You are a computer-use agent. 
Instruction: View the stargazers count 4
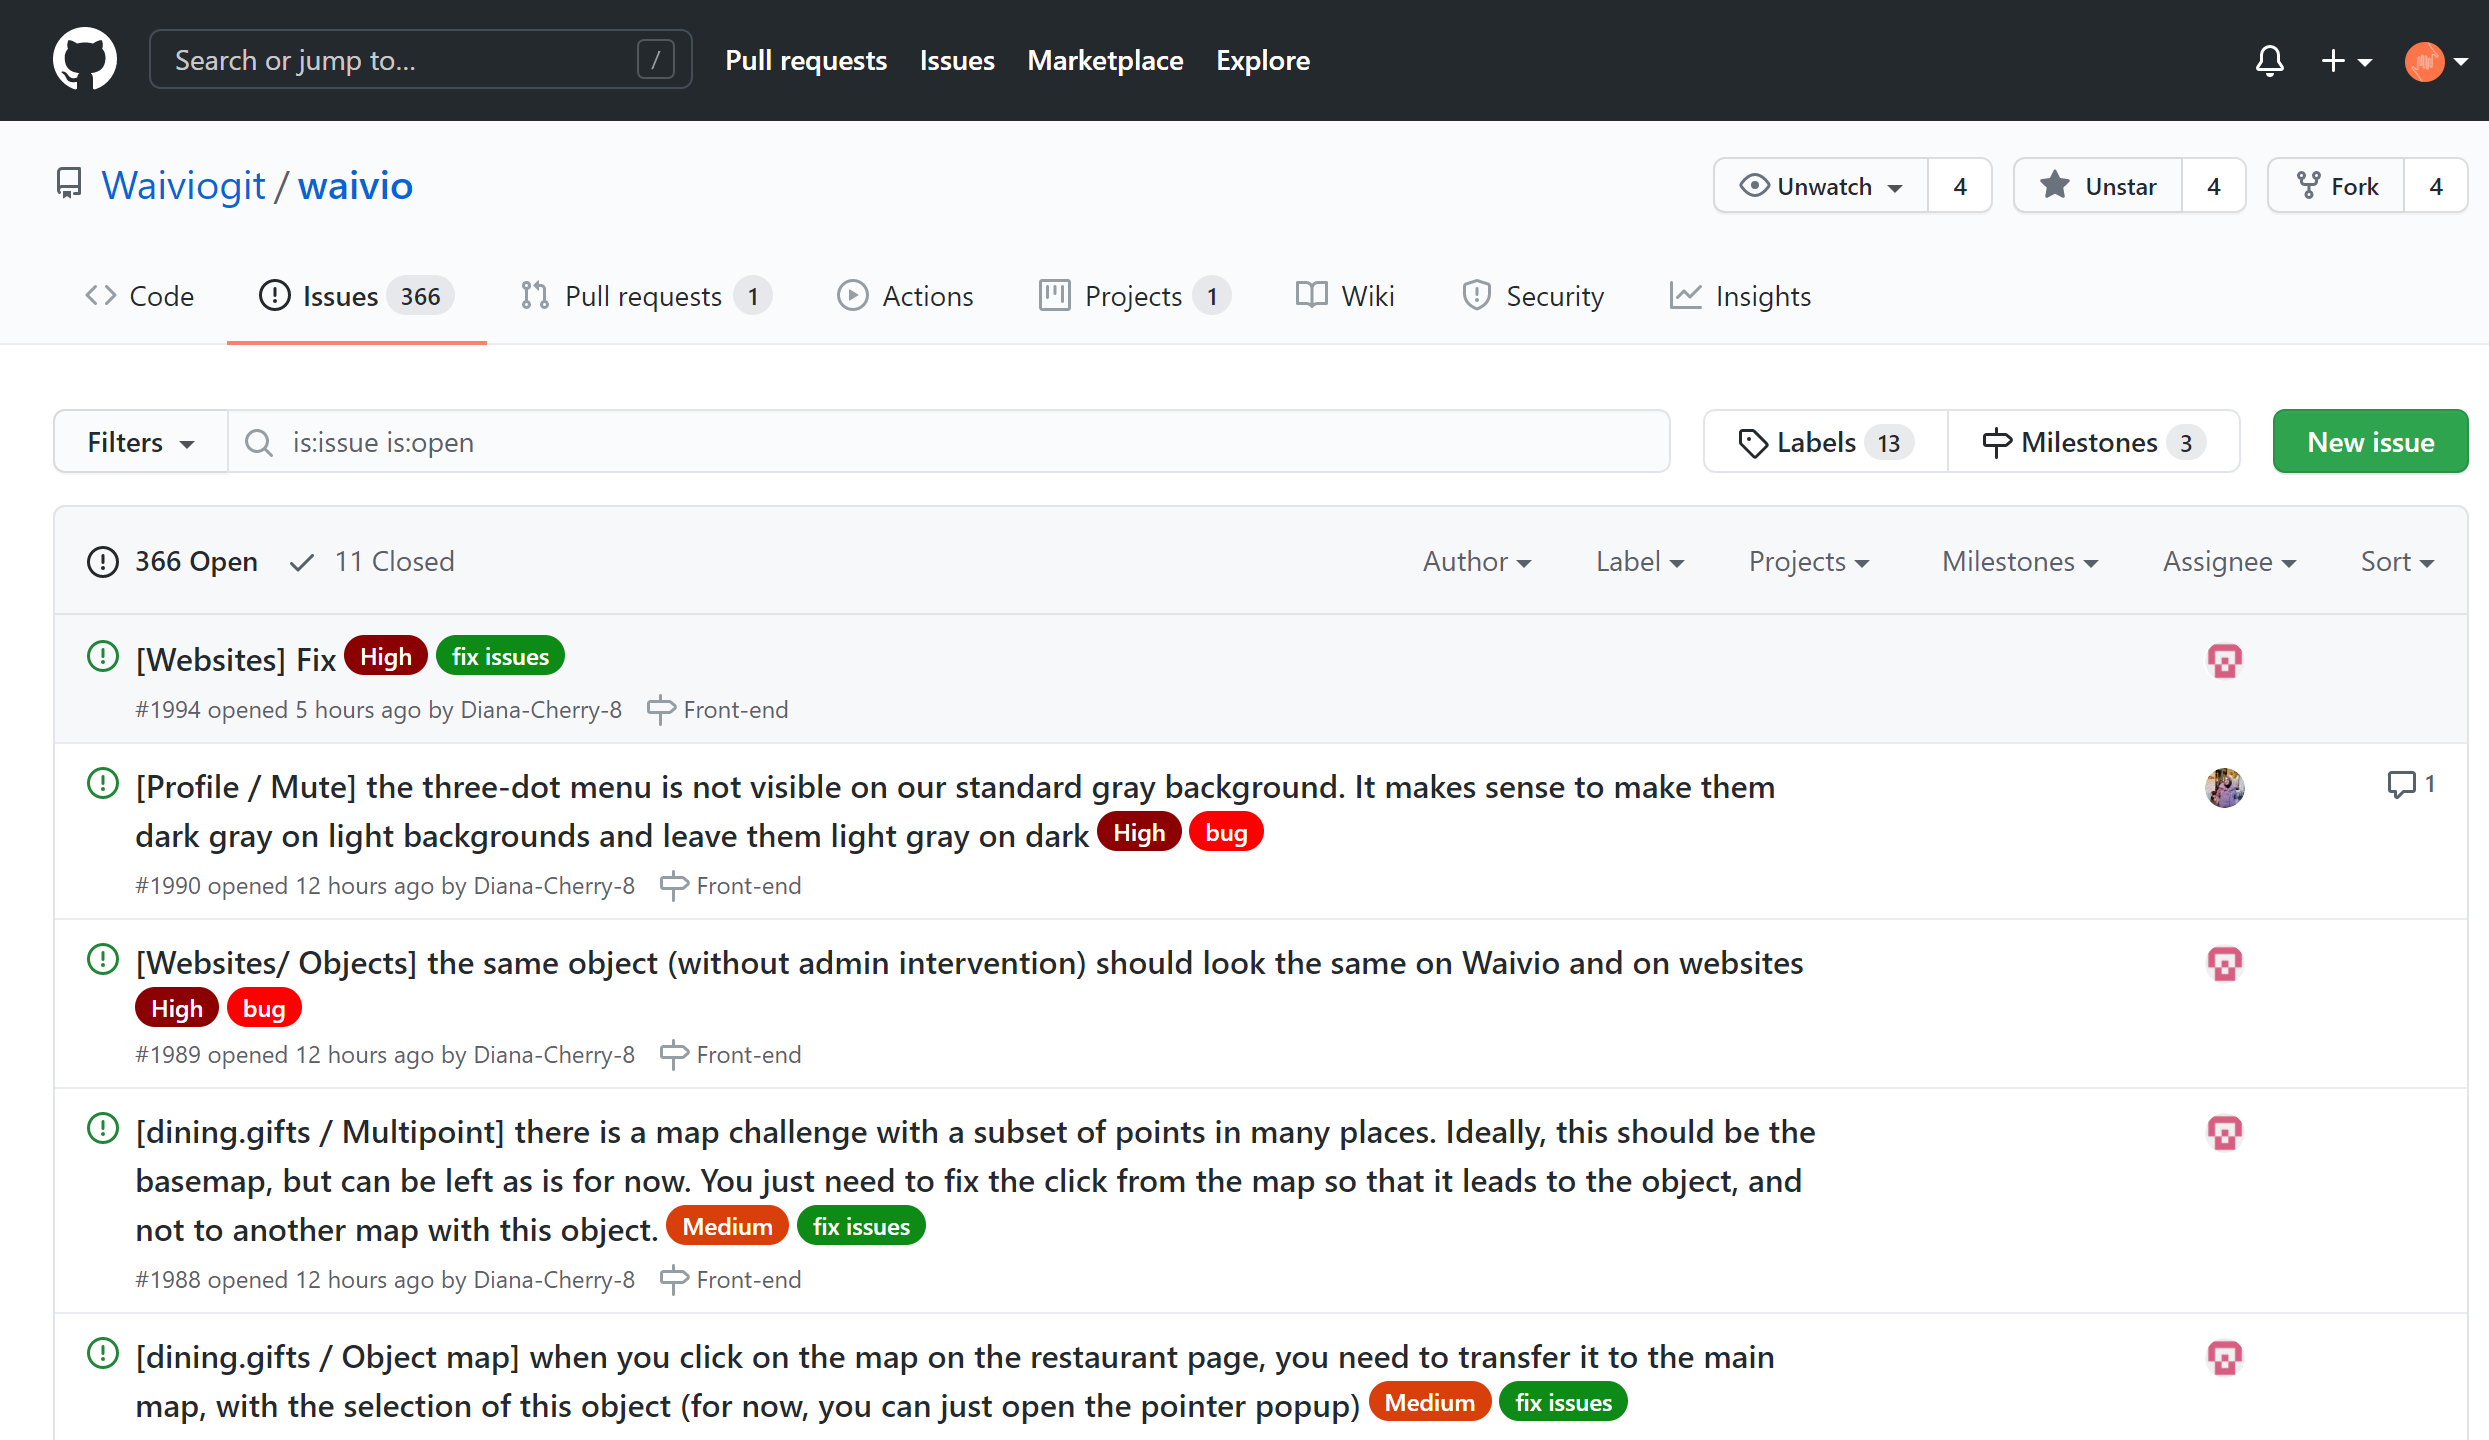(x=2214, y=186)
